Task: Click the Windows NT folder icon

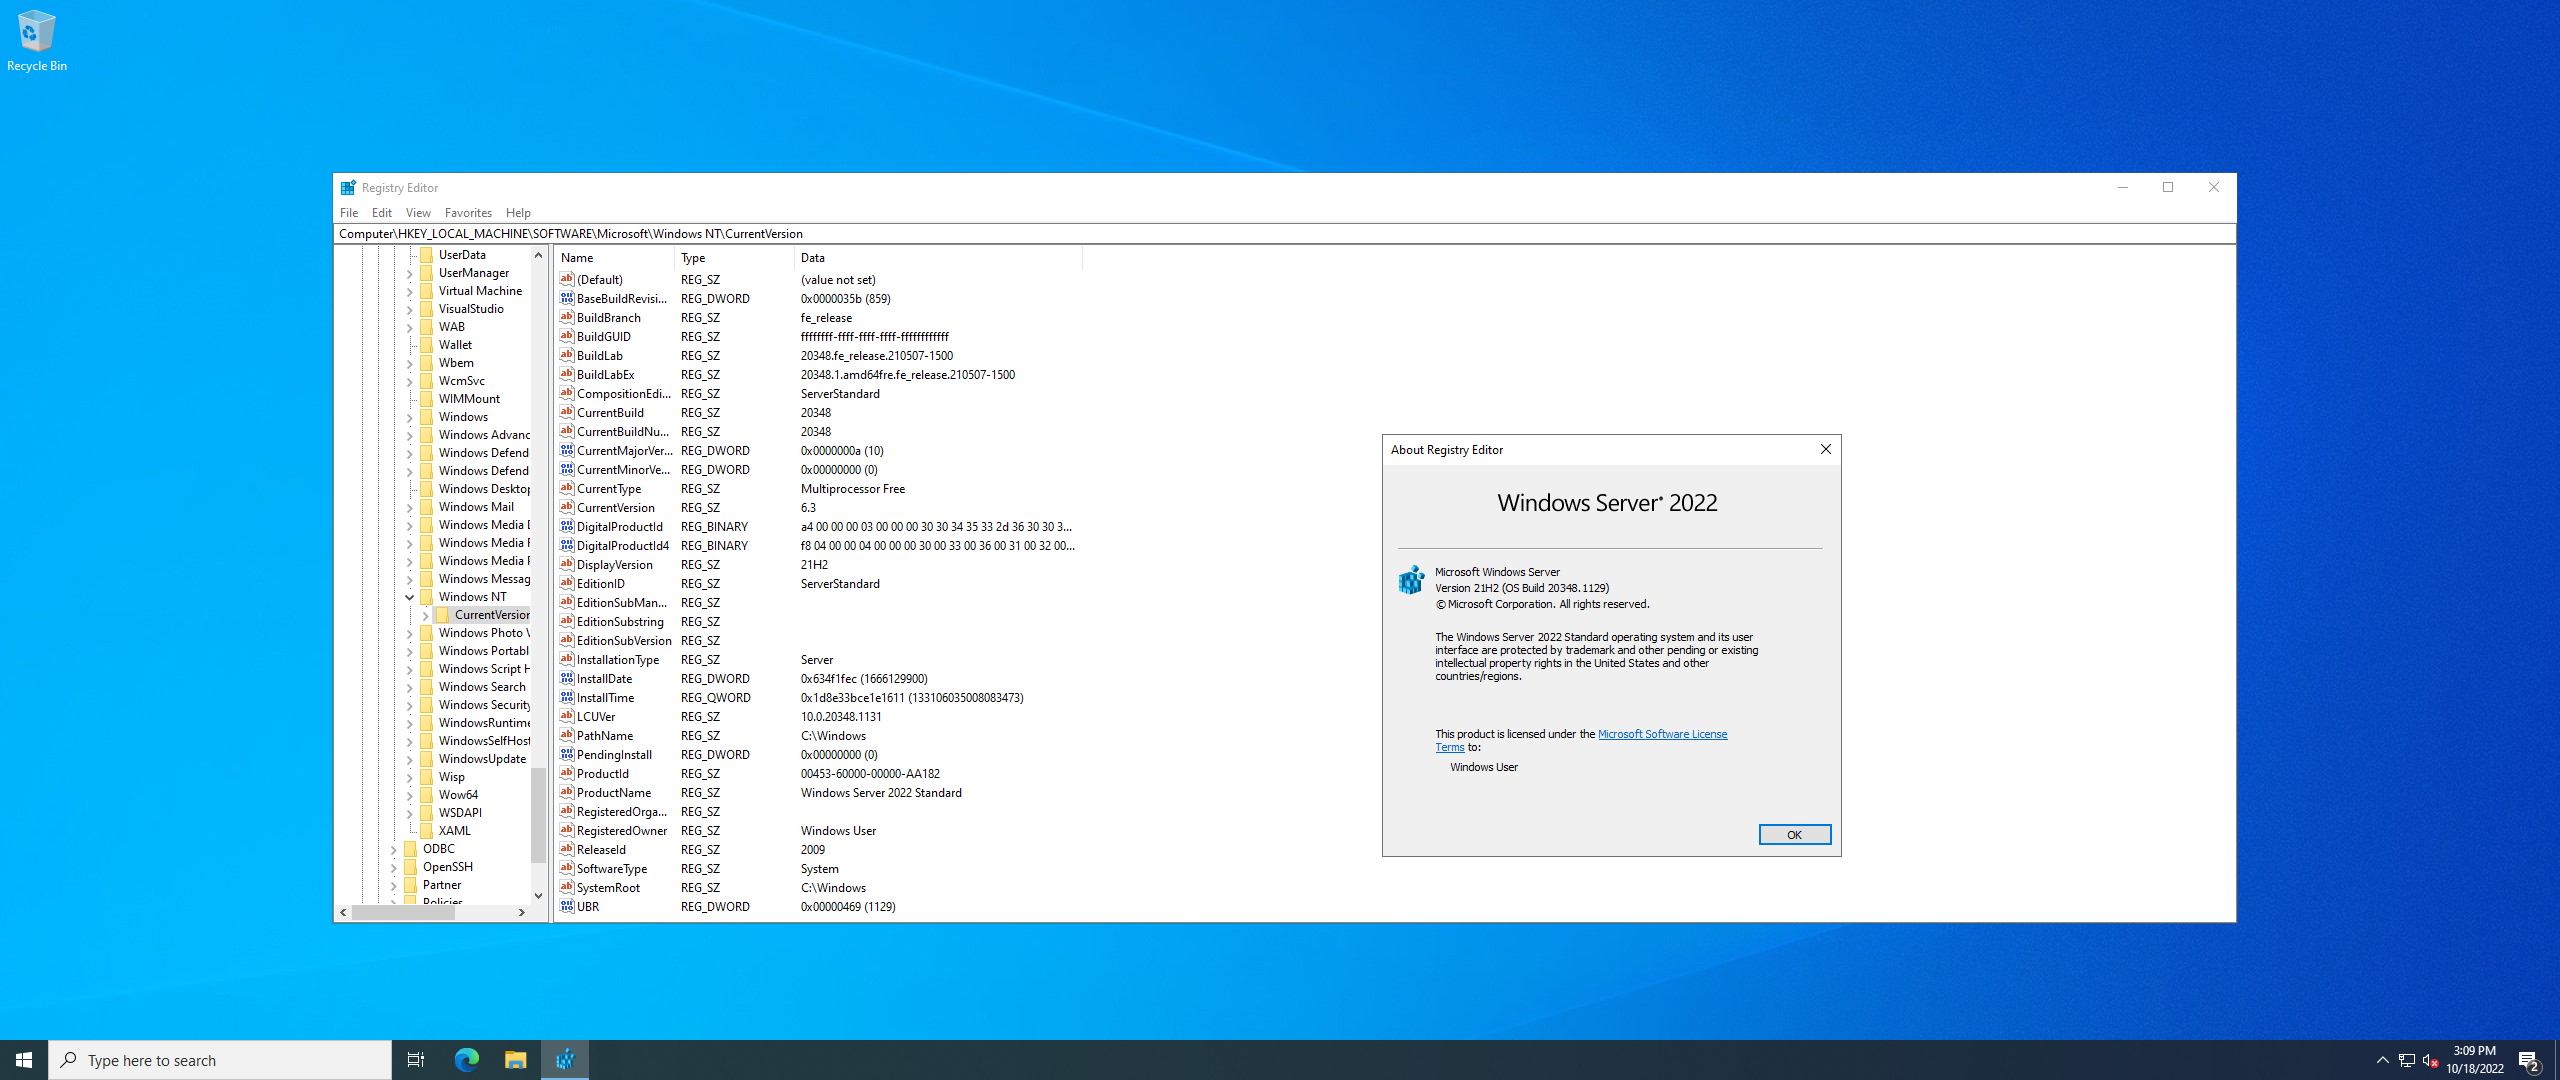Action: click(427, 596)
